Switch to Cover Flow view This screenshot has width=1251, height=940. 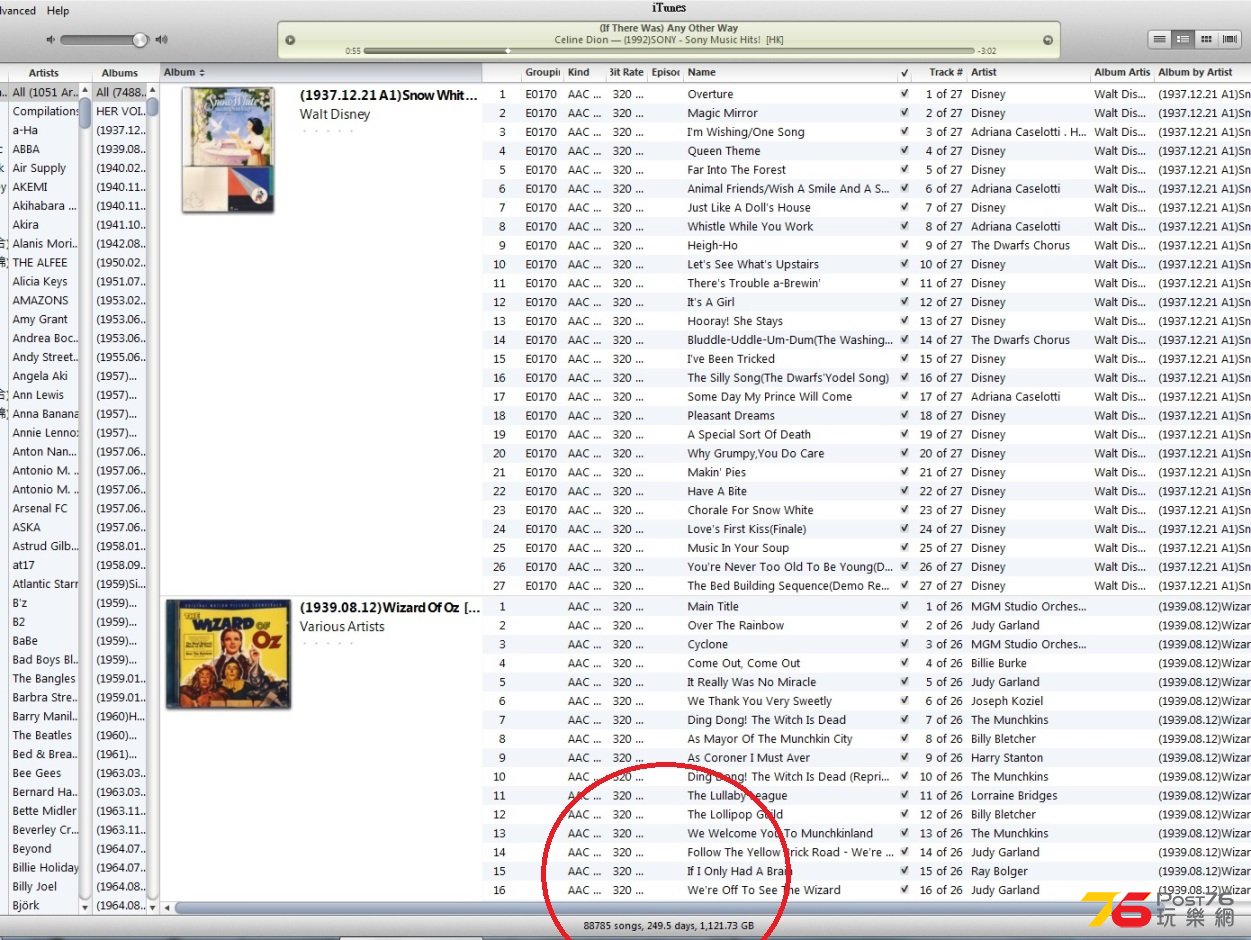[x=1231, y=39]
